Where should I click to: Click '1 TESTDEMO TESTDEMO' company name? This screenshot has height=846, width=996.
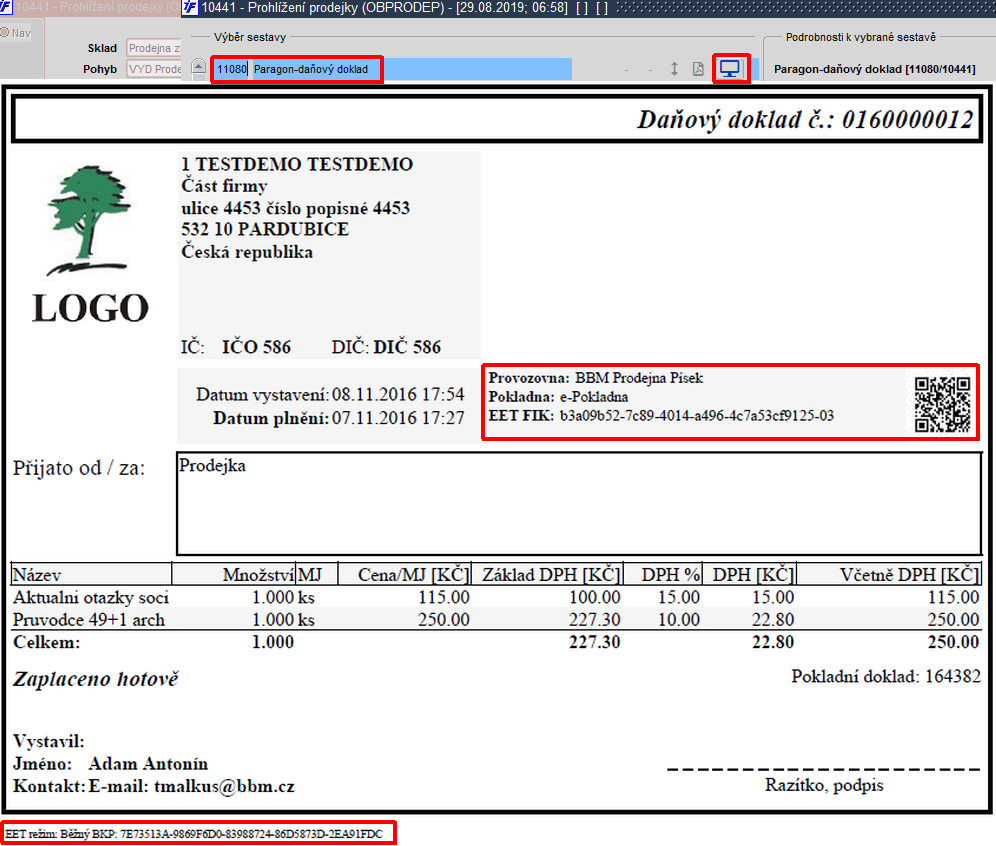(x=297, y=164)
